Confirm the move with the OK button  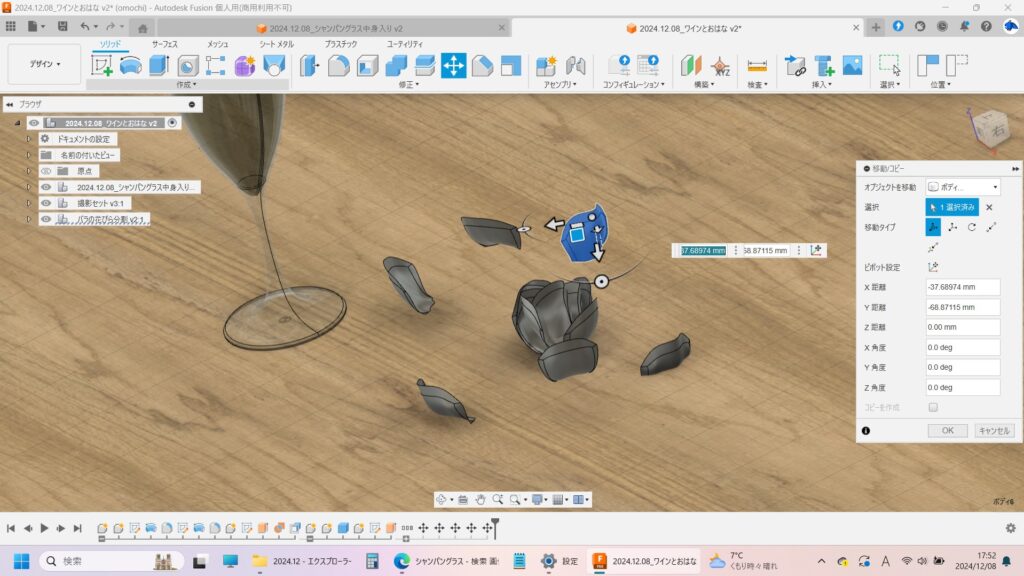pyautogui.click(x=946, y=431)
